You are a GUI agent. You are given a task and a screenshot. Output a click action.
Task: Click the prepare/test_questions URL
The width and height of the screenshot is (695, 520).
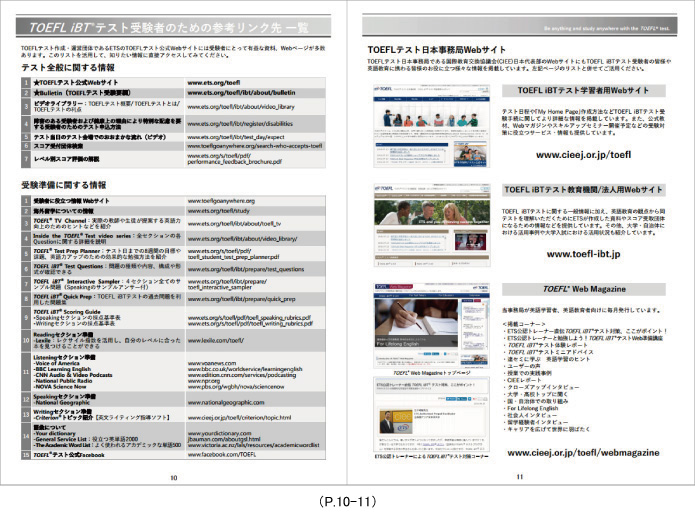tap(246, 269)
